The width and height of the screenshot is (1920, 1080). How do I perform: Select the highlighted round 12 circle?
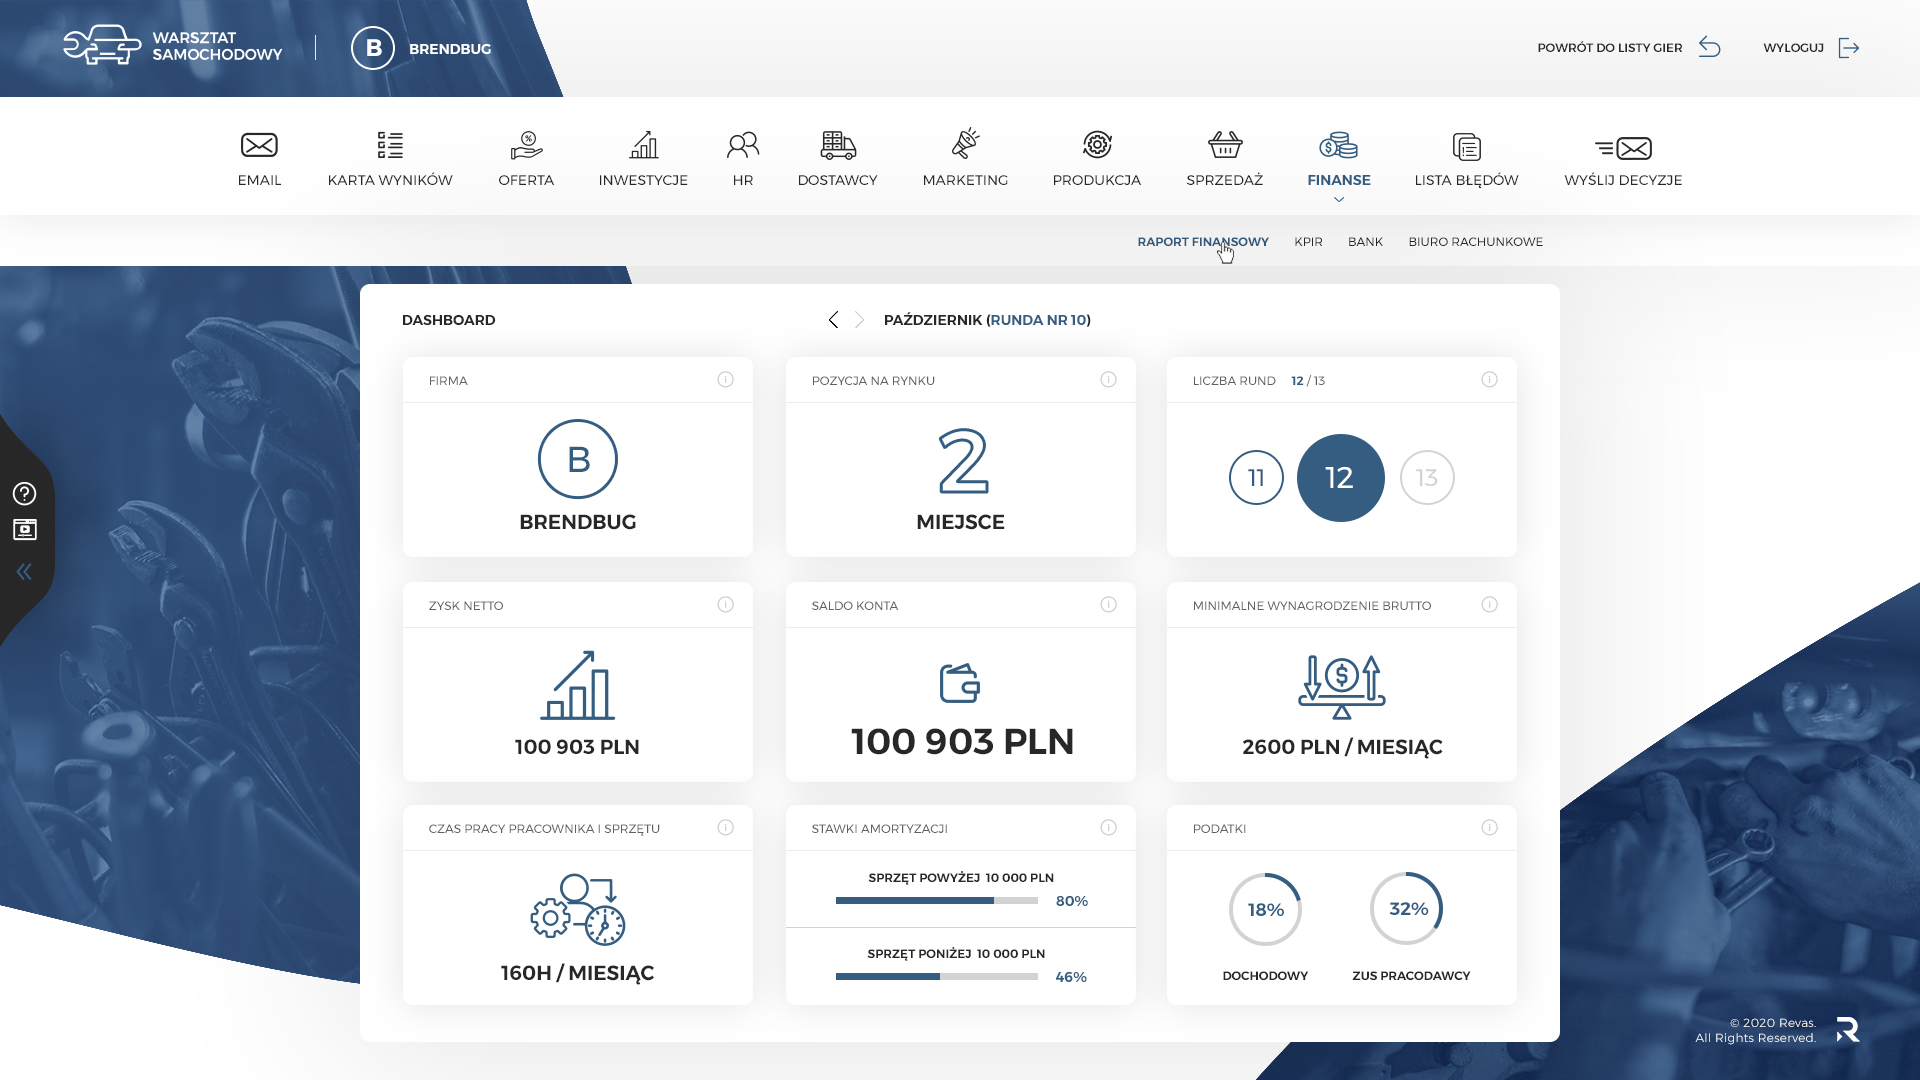click(x=1340, y=478)
